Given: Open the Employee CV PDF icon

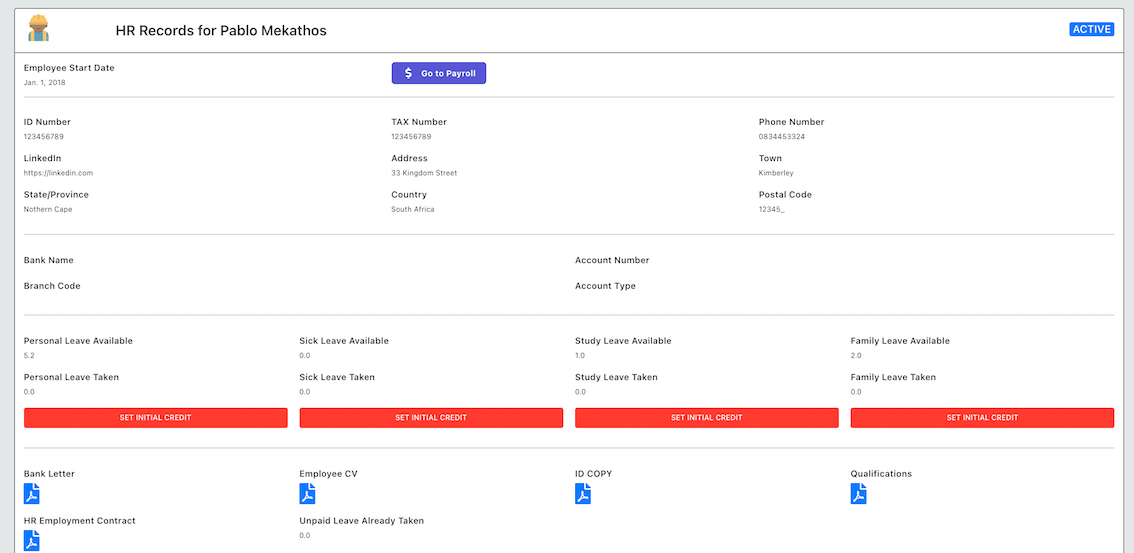Looking at the screenshot, I should 307,494.
